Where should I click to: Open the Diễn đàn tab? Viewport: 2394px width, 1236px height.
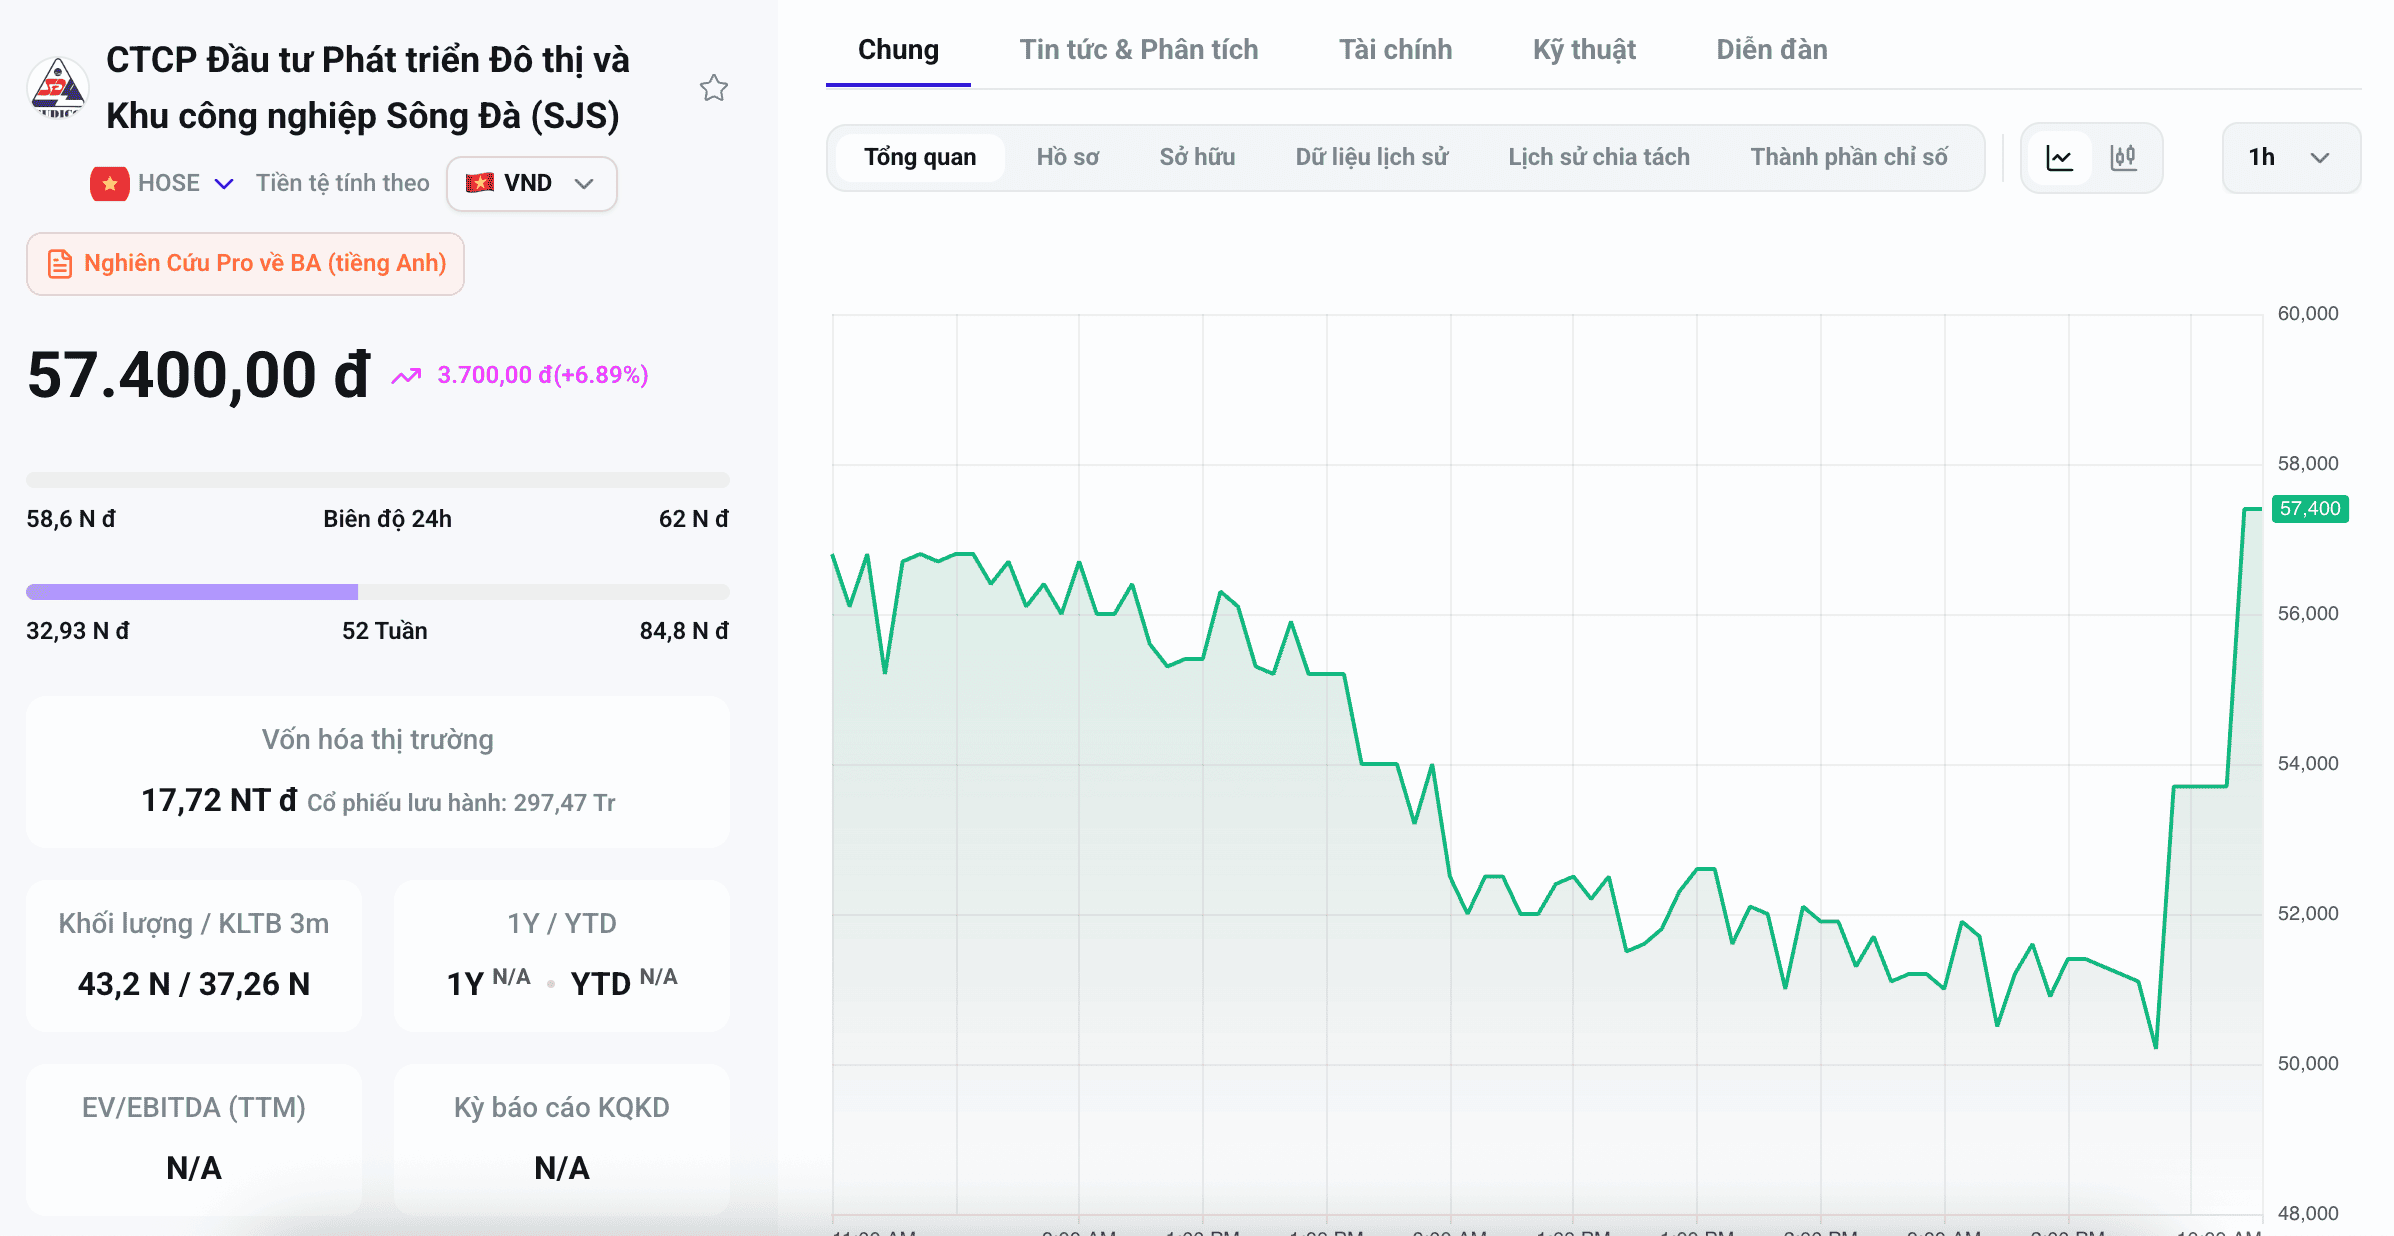1771,50
